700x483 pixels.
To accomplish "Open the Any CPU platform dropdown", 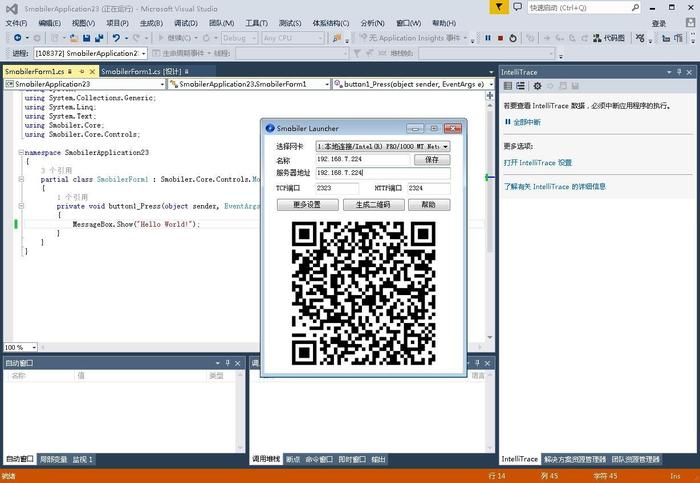I will [292, 38].
